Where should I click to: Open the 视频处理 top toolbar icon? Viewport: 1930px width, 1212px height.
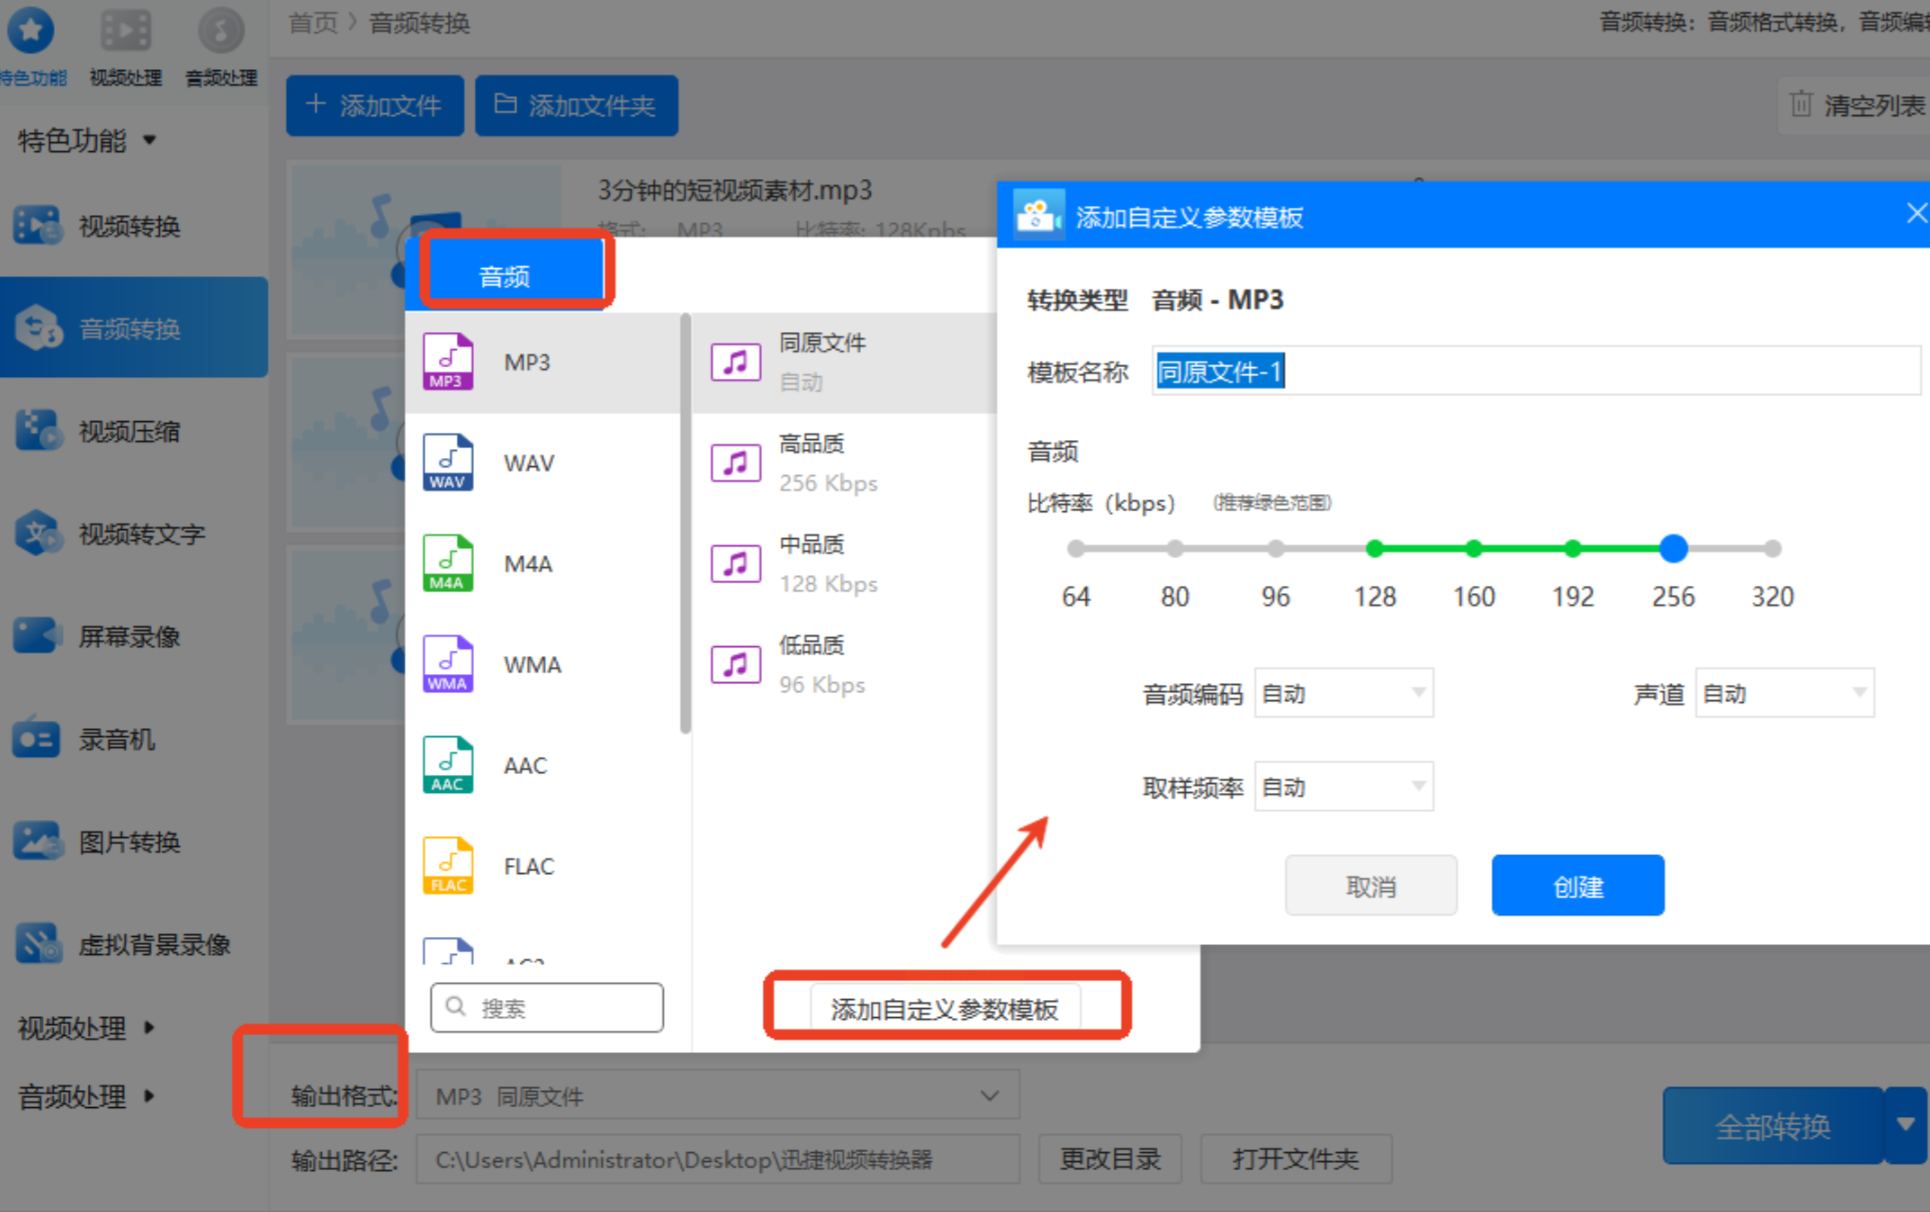tap(125, 30)
